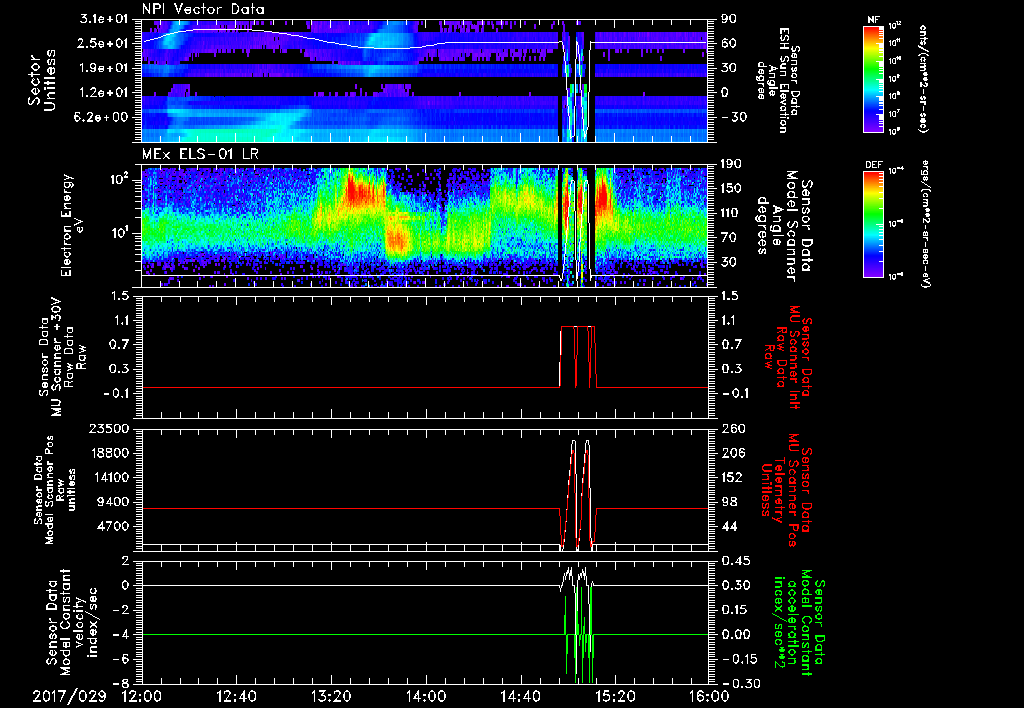1024x708 pixels.
Task: Click the 18800 scanner position tick
Action: click(x=110, y=453)
